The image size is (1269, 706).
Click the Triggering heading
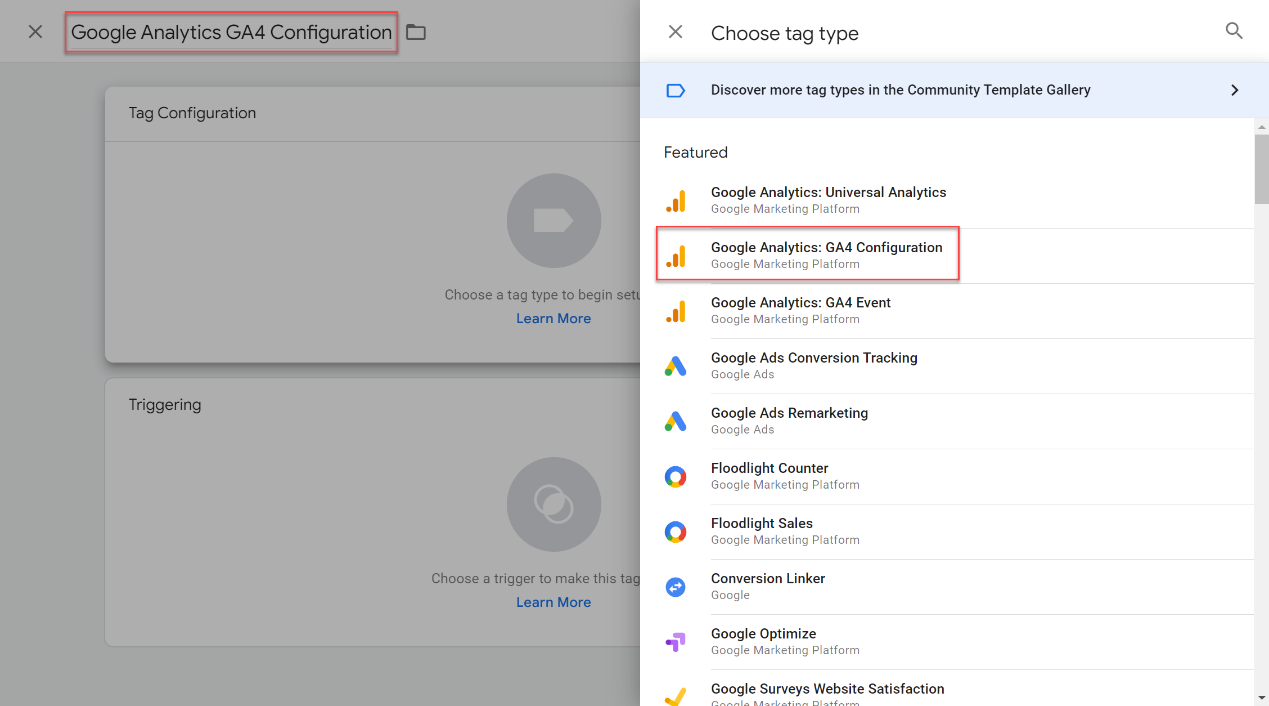tap(165, 405)
